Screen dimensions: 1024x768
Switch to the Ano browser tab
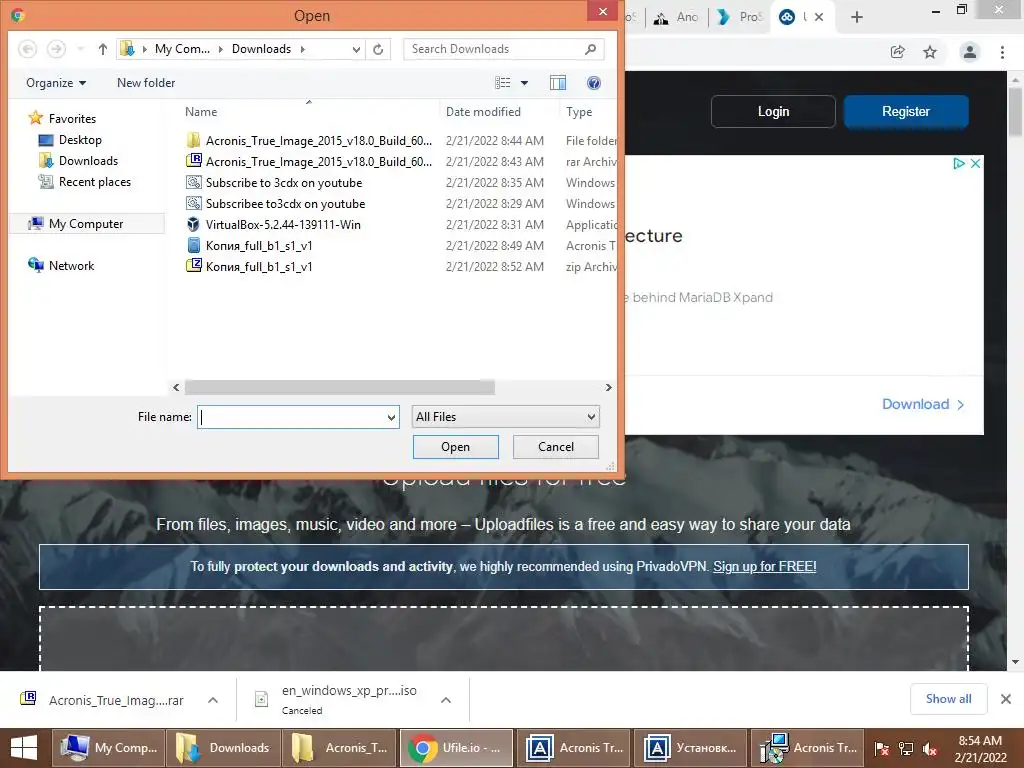[x=677, y=17]
